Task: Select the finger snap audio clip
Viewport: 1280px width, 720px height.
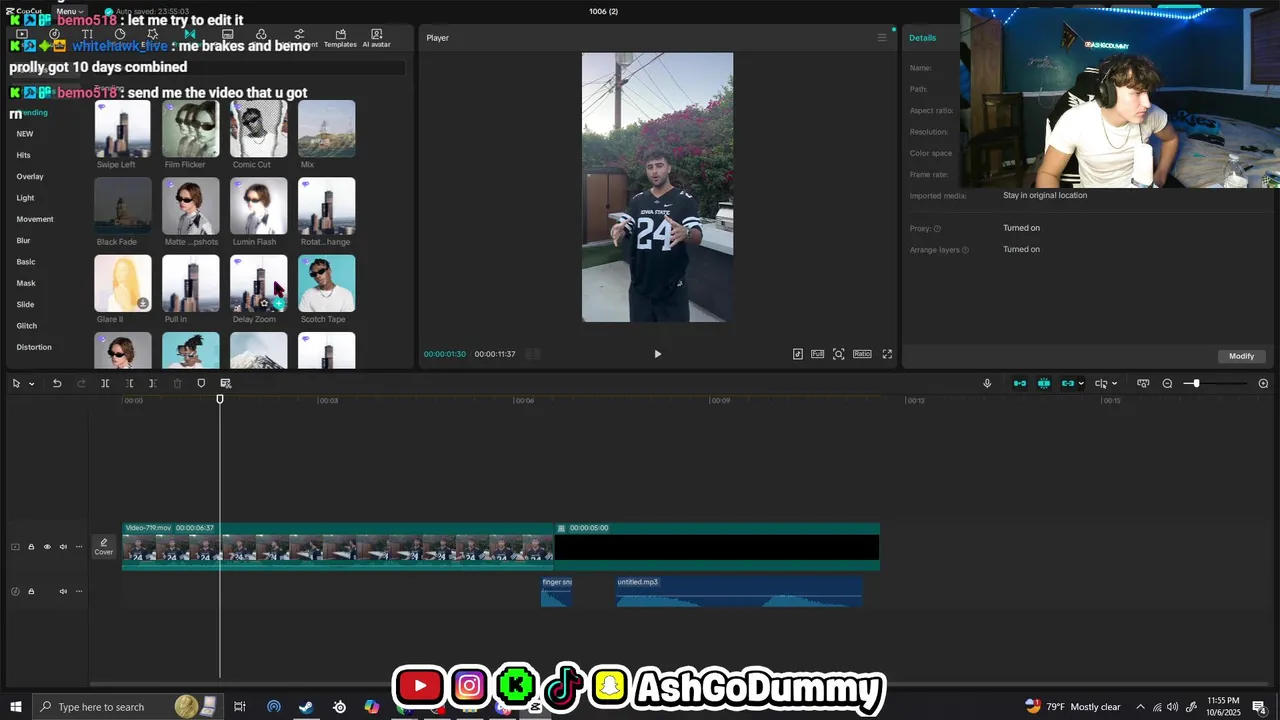Action: [557, 591]
